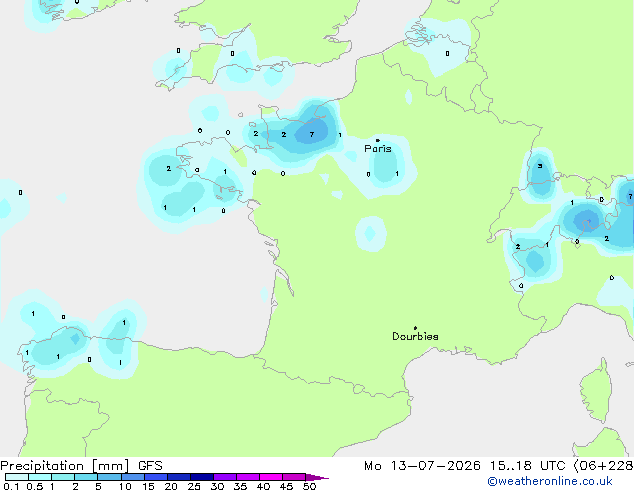Select the 30–35 mm purple legend swatch
Image resolution: width=634 pixels, height=490 pixels.
tap(225, 477)
